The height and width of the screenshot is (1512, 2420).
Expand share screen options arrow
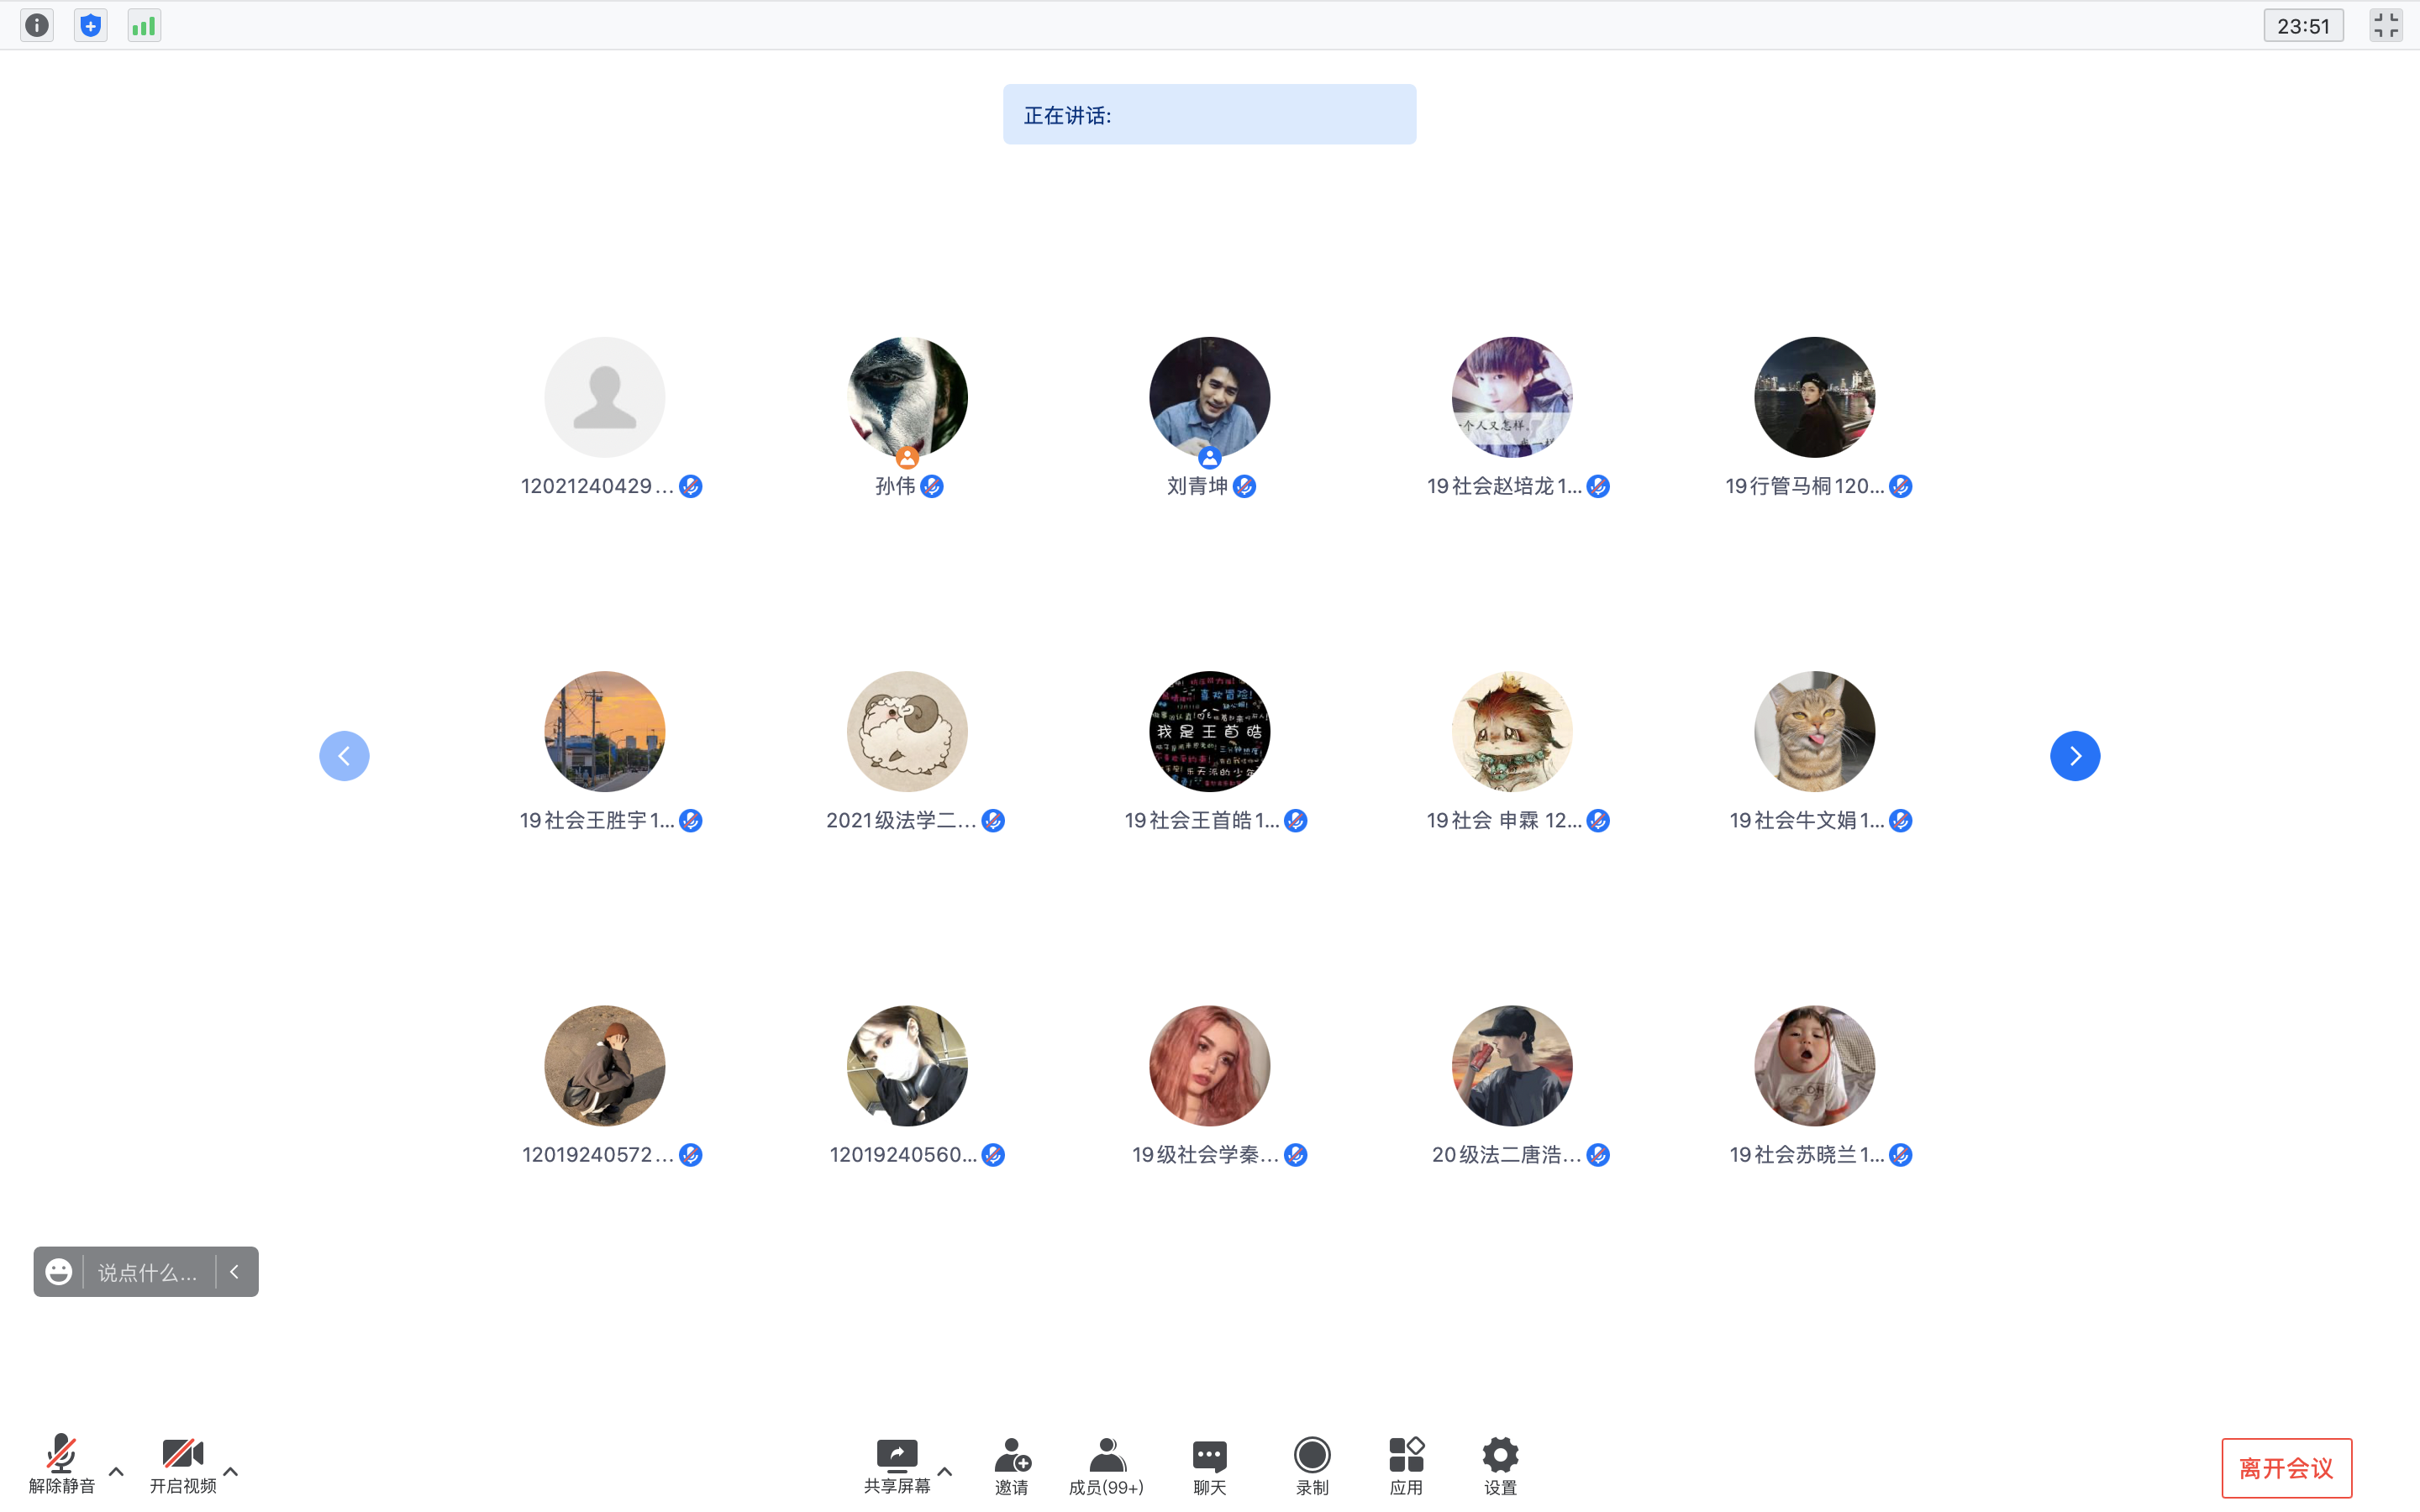[945, 1471]
